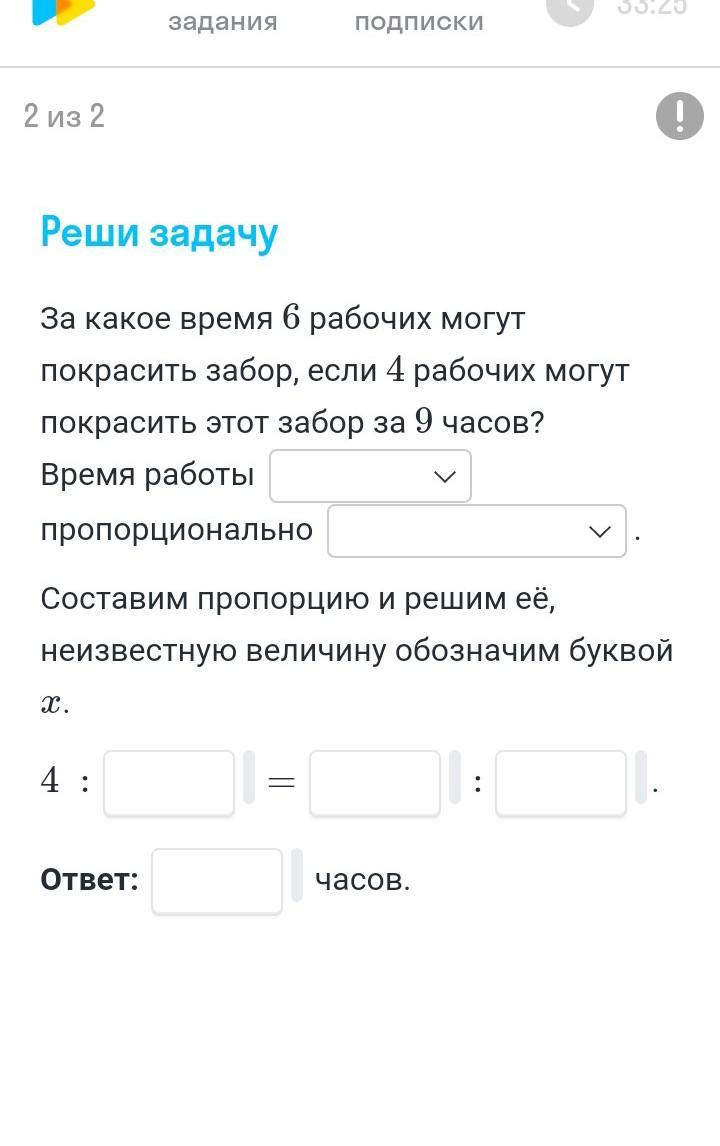This screenshot has width=720, height=1146.
Task: Click the colorful app logo
Action: point(64,12)
